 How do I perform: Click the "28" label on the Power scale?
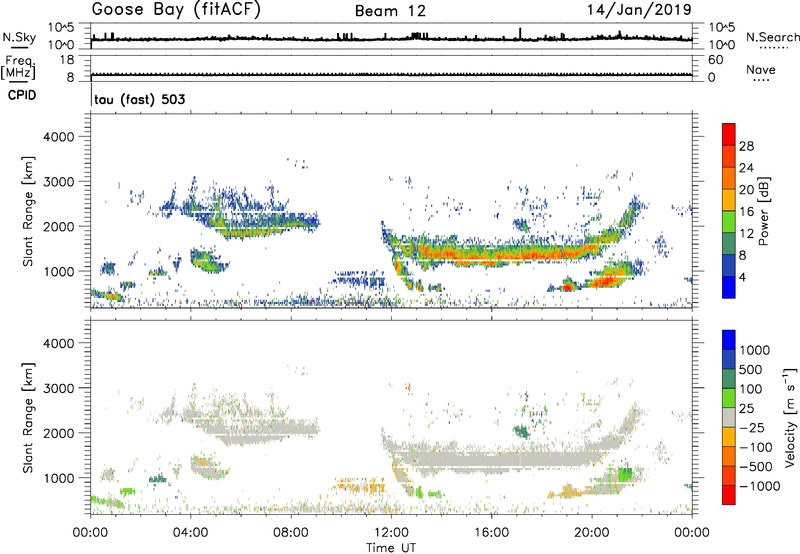(746, 146)
